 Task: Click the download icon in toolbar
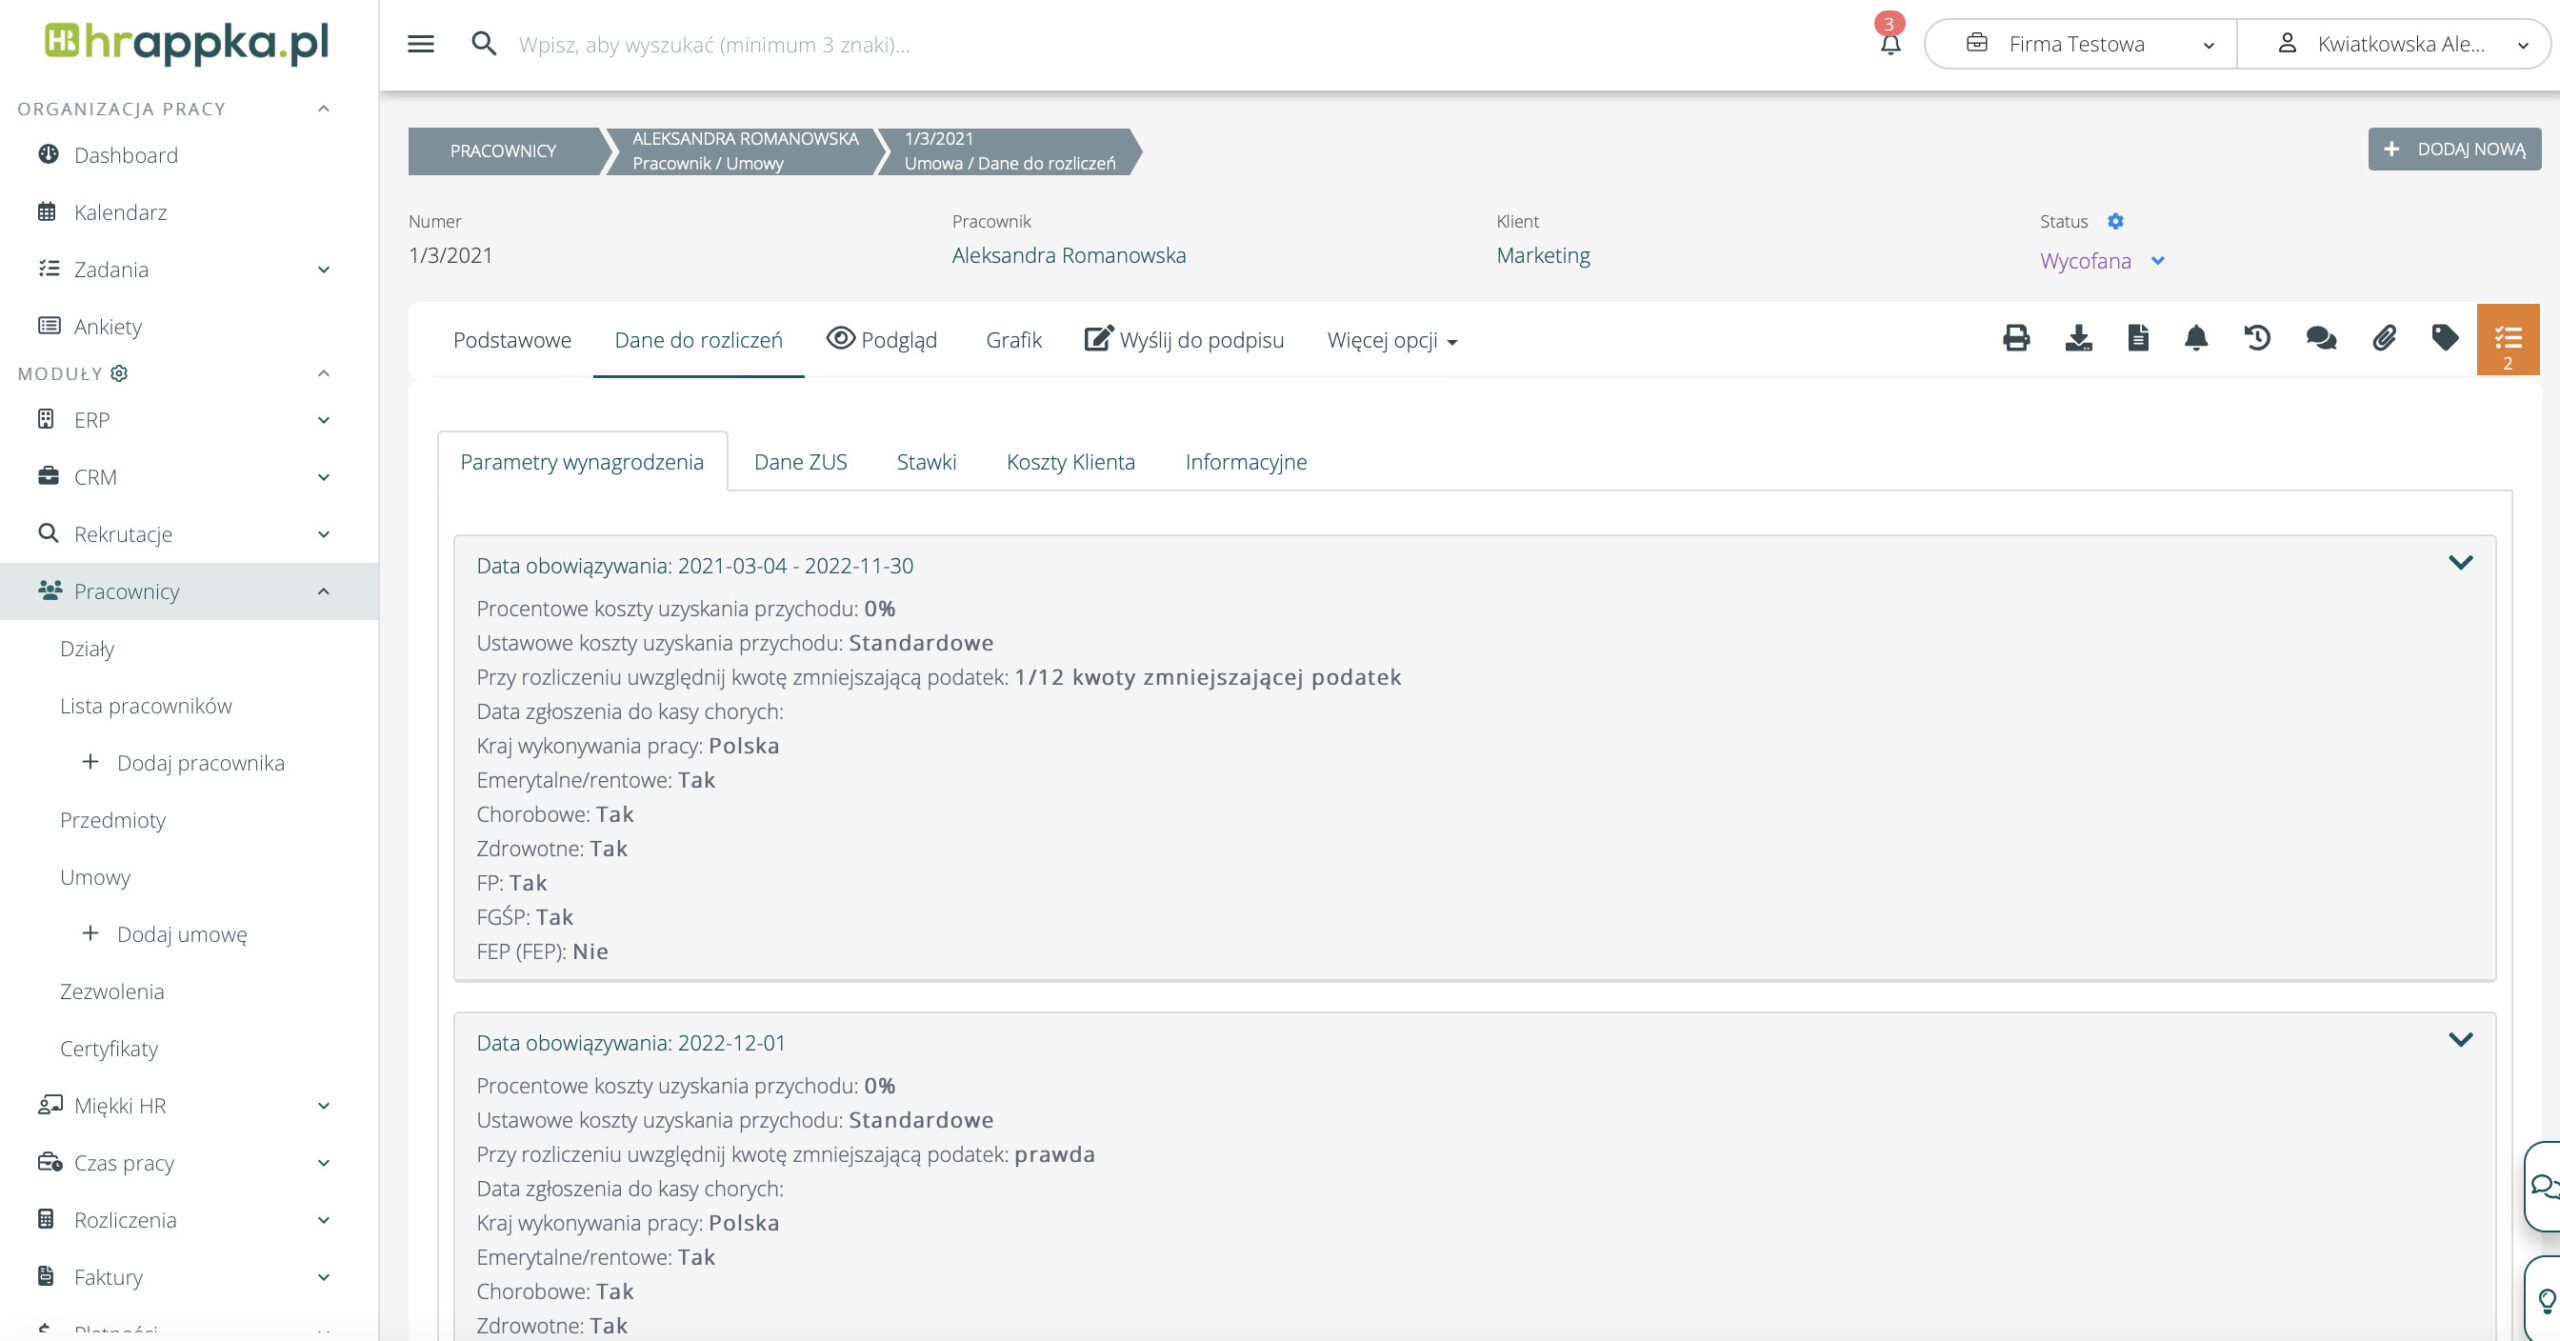coord(2078,338)
